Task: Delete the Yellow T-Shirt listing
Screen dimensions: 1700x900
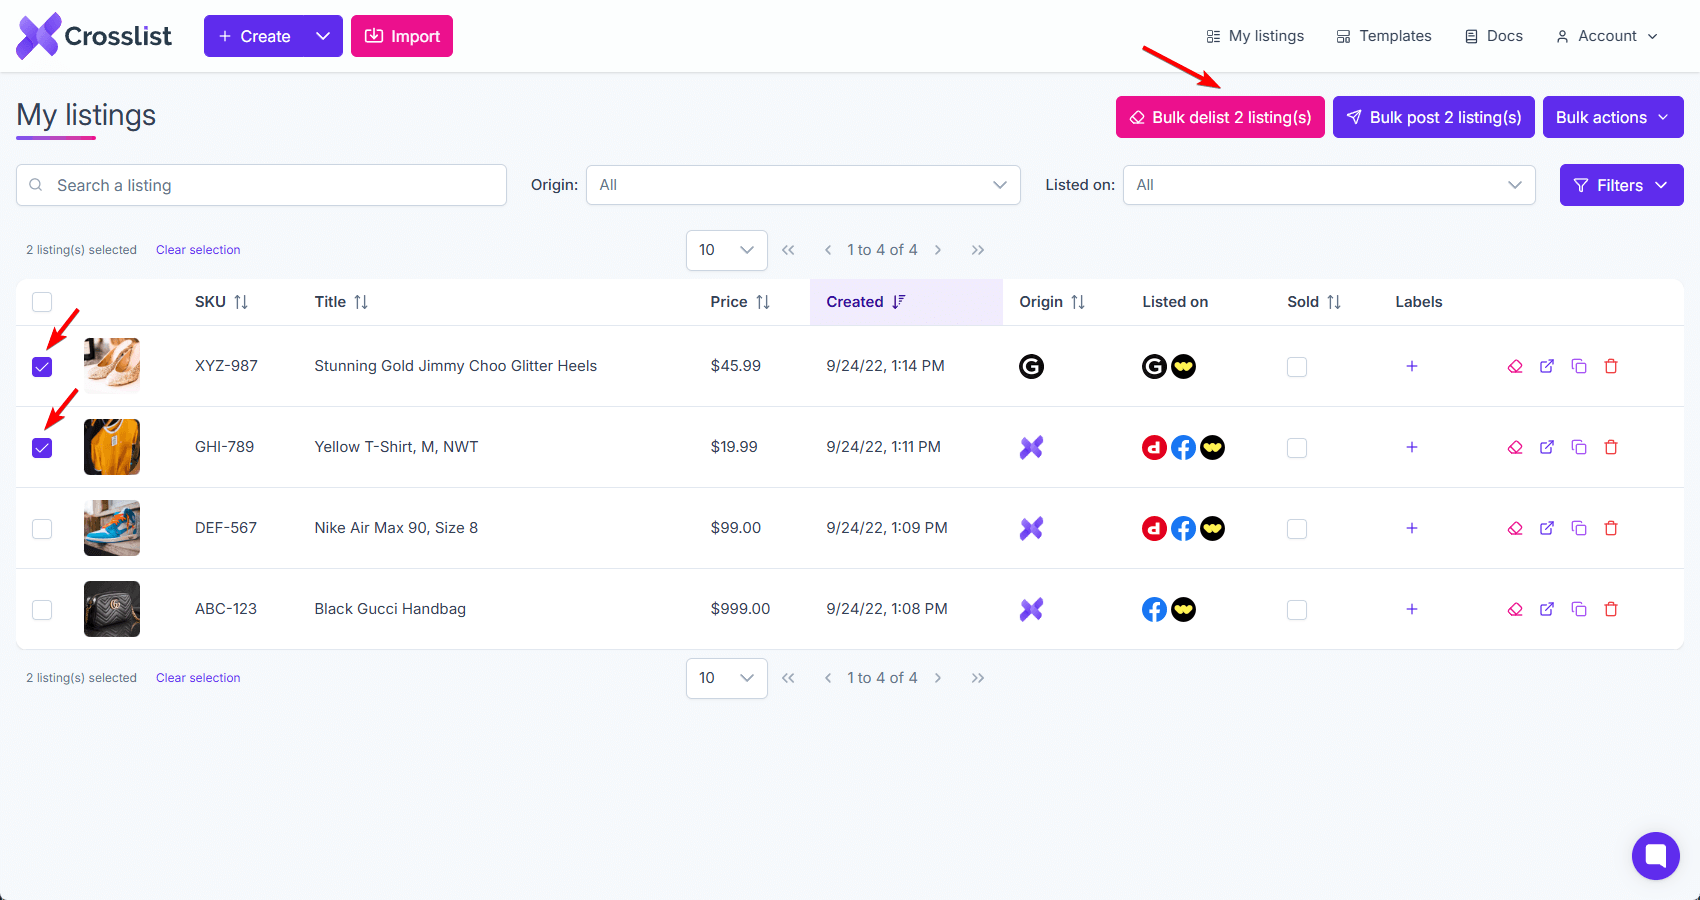Action: point(1611,447)
